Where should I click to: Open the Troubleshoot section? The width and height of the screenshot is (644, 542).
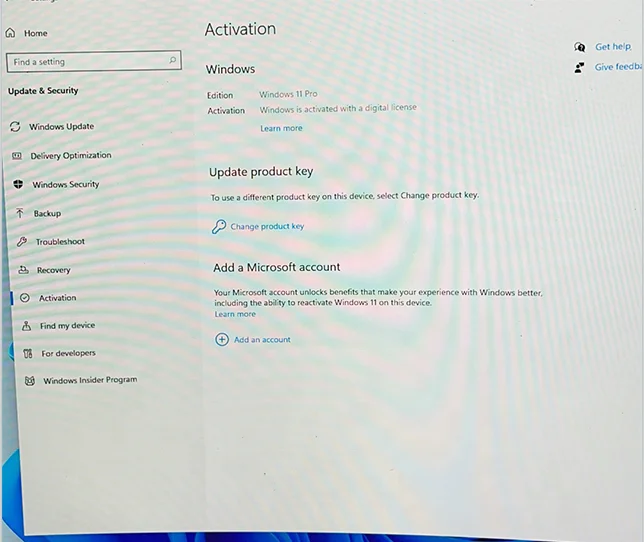tap(60, 242)
